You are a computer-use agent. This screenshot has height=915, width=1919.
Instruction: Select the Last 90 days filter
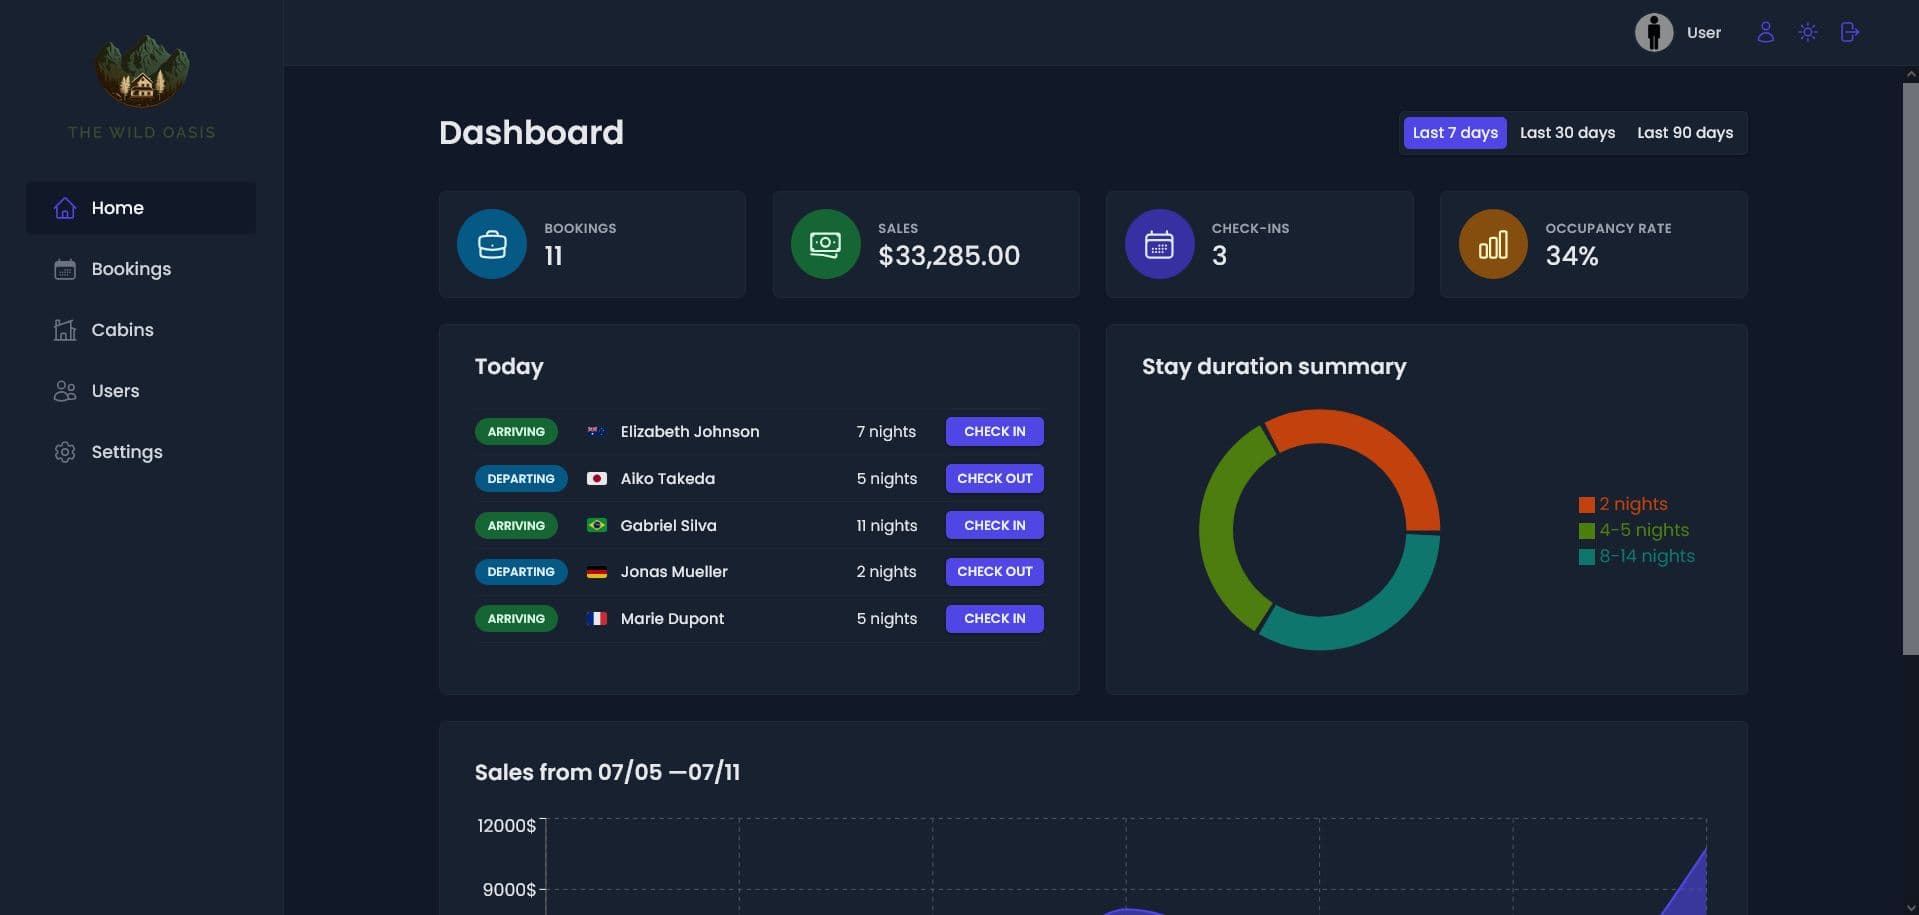(1685, 133)
